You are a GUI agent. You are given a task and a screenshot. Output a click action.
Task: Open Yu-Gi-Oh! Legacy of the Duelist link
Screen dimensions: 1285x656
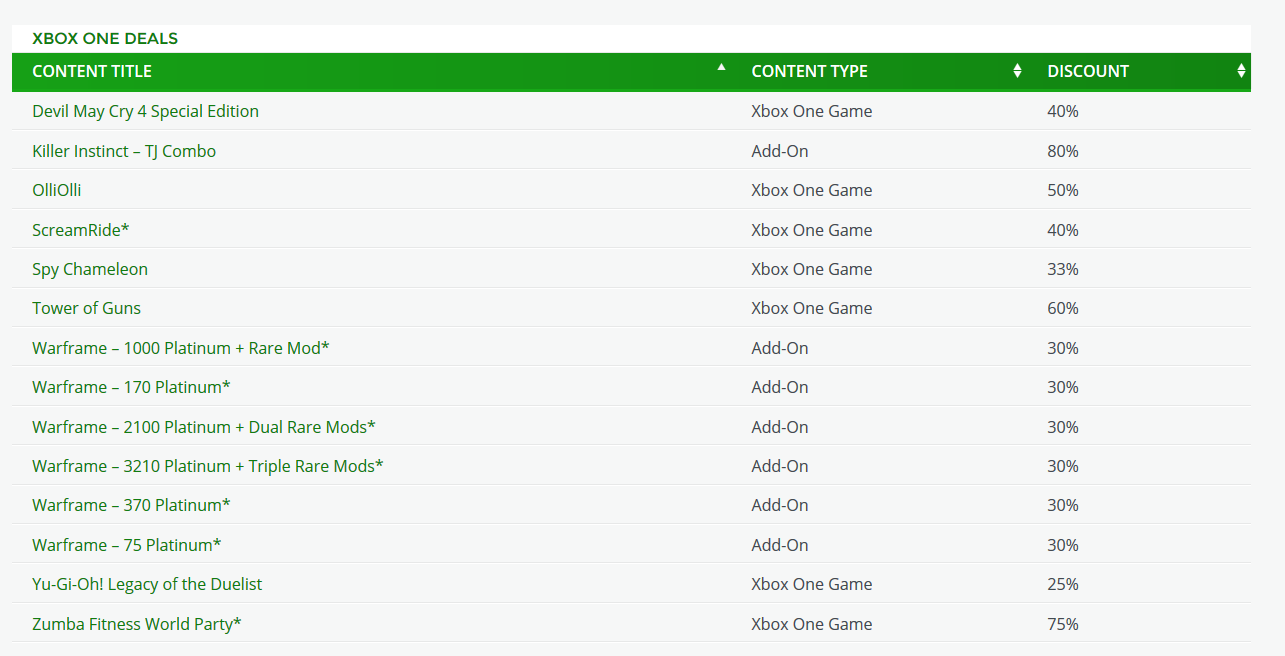147,584
